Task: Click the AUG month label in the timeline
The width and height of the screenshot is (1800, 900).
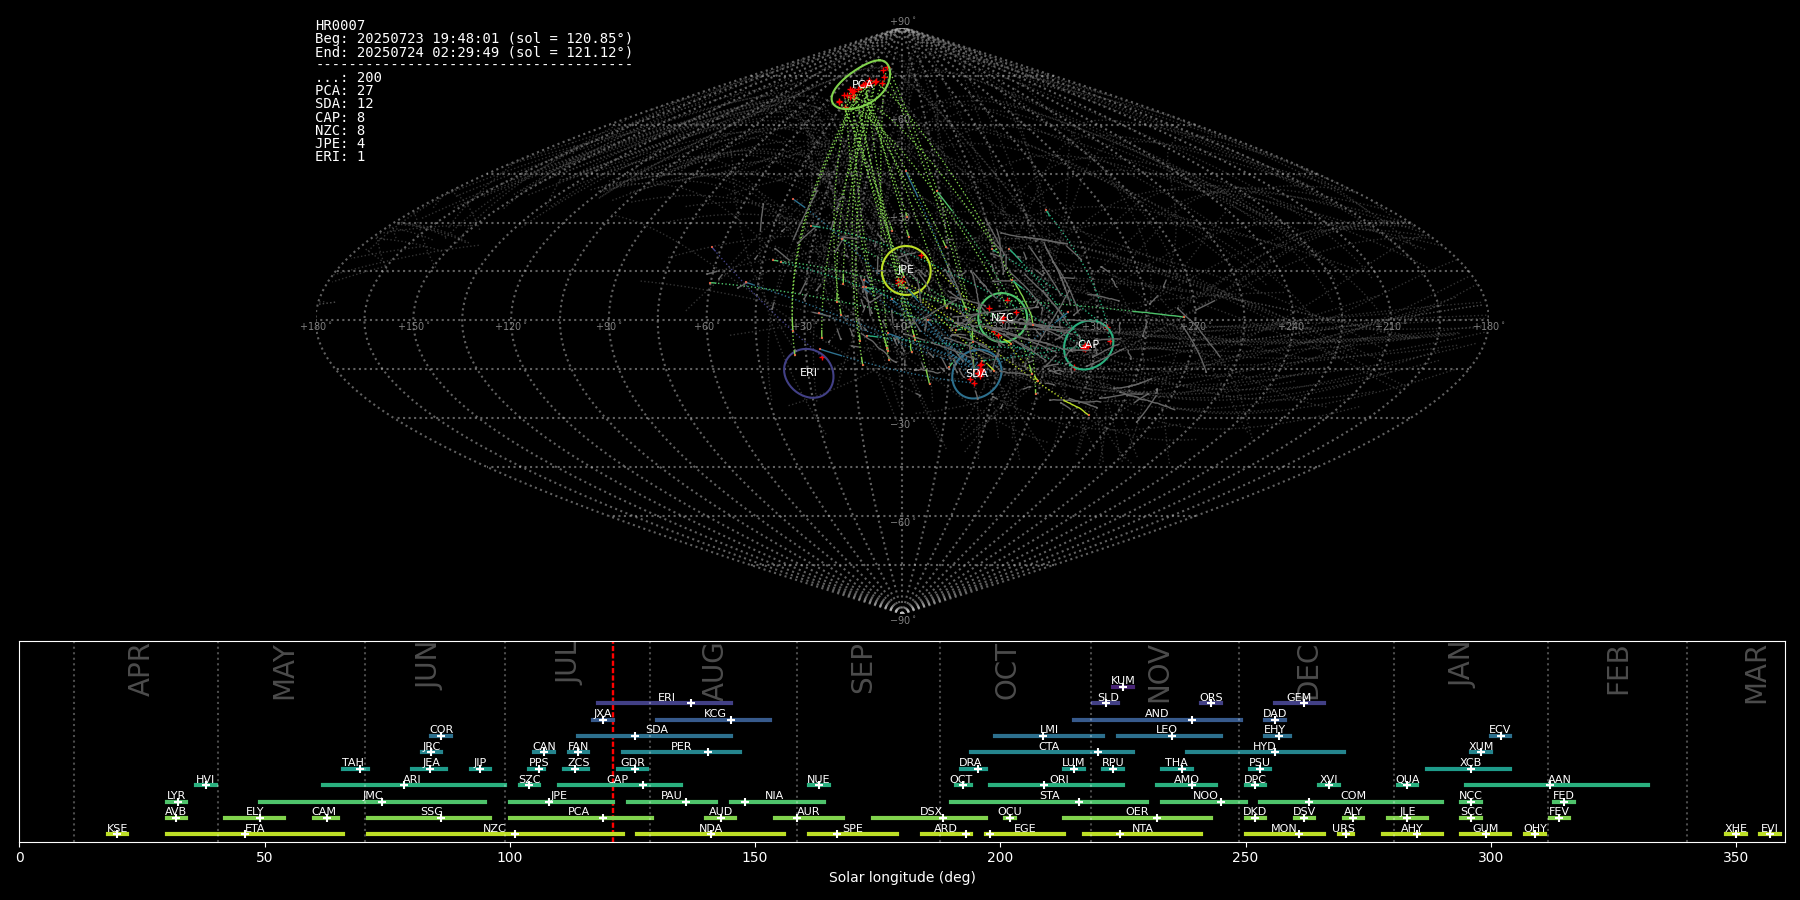Action: click(712, 672)
